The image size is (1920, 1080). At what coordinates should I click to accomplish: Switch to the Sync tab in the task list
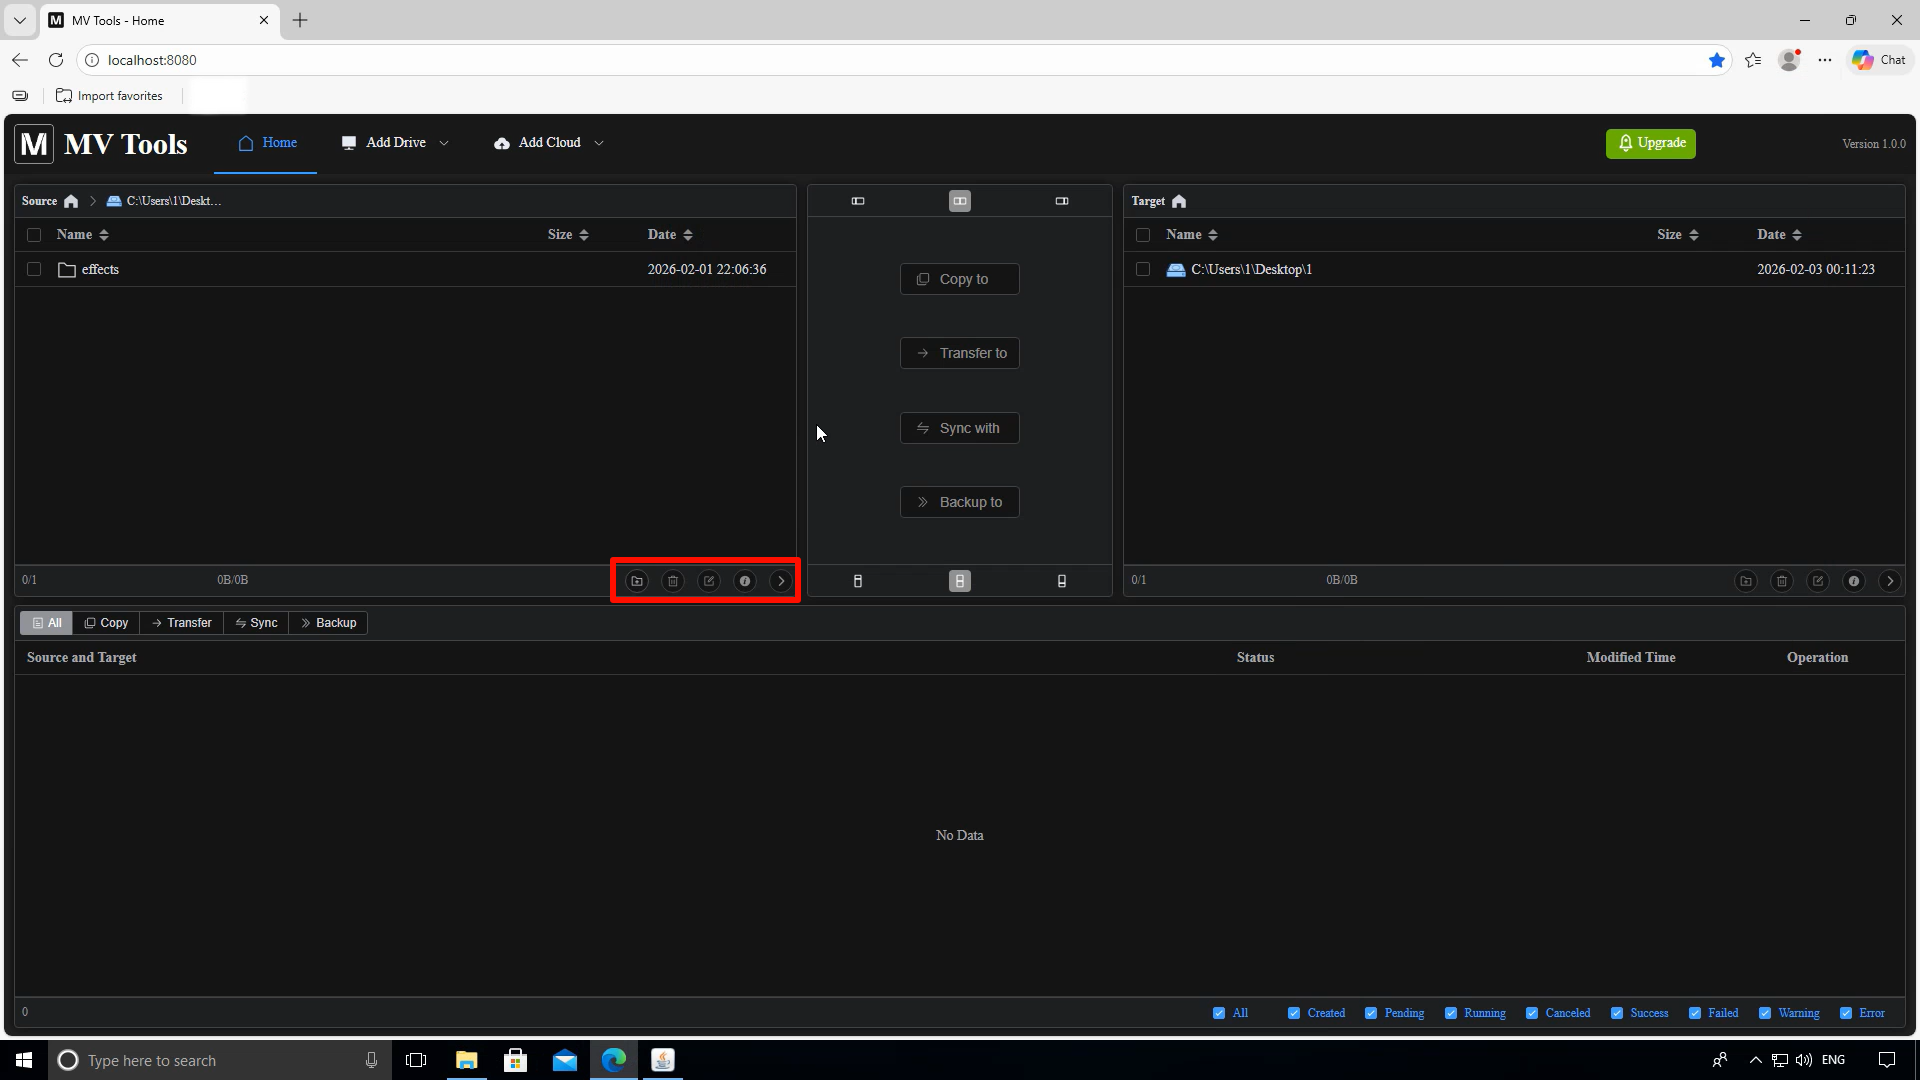(256, 622)
